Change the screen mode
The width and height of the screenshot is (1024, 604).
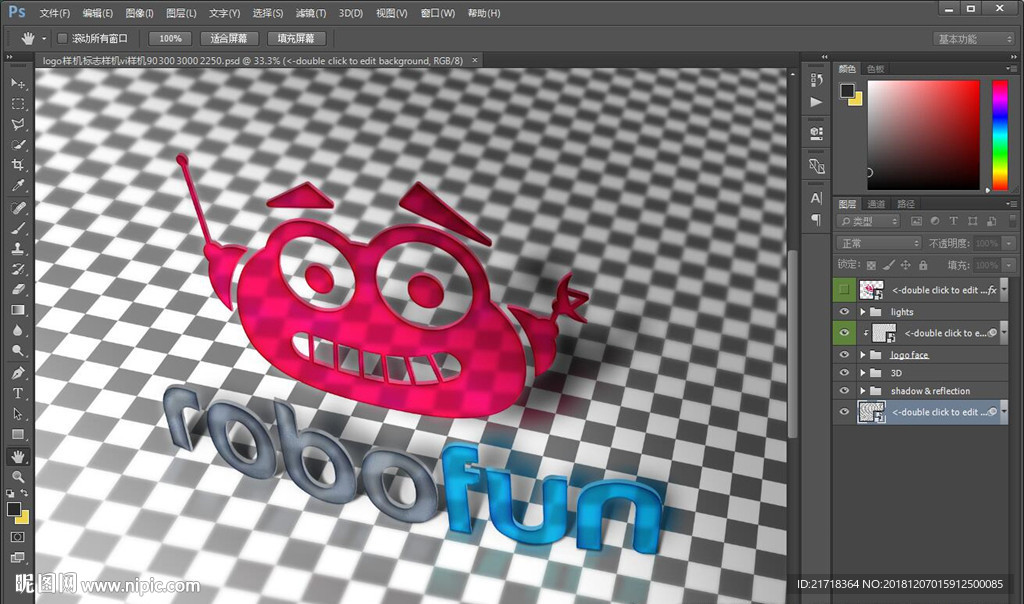(x=18, y=557)
